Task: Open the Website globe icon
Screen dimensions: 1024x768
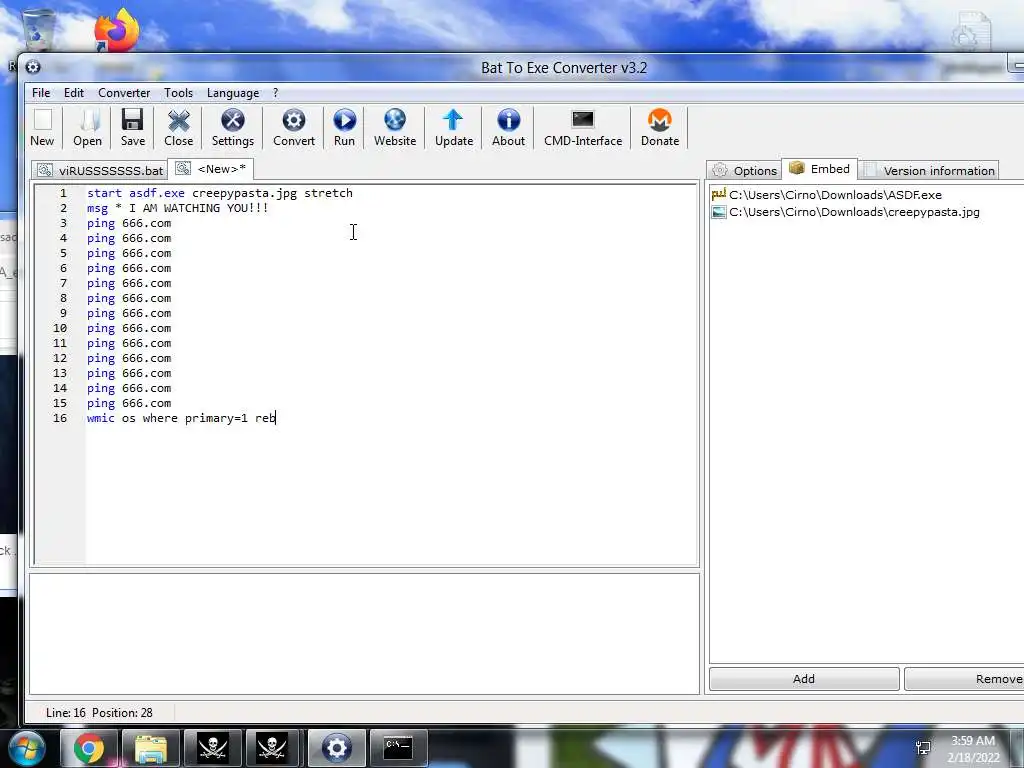Action: coord(395,128)
